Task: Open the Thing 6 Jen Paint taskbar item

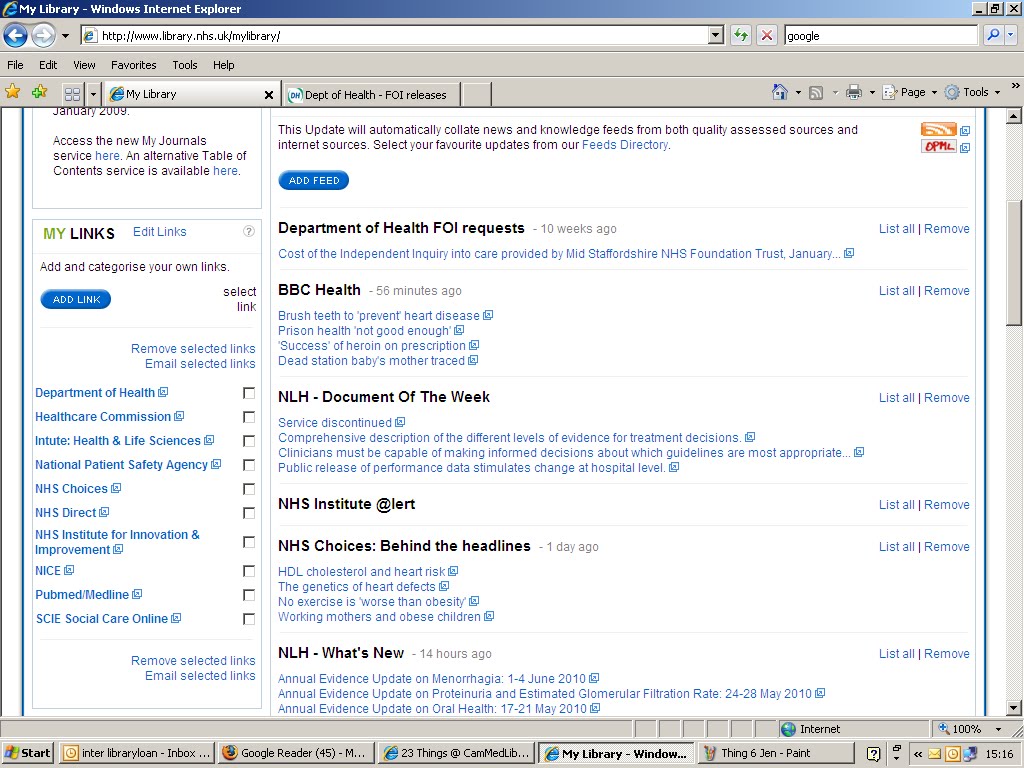Action: point(775,753)
